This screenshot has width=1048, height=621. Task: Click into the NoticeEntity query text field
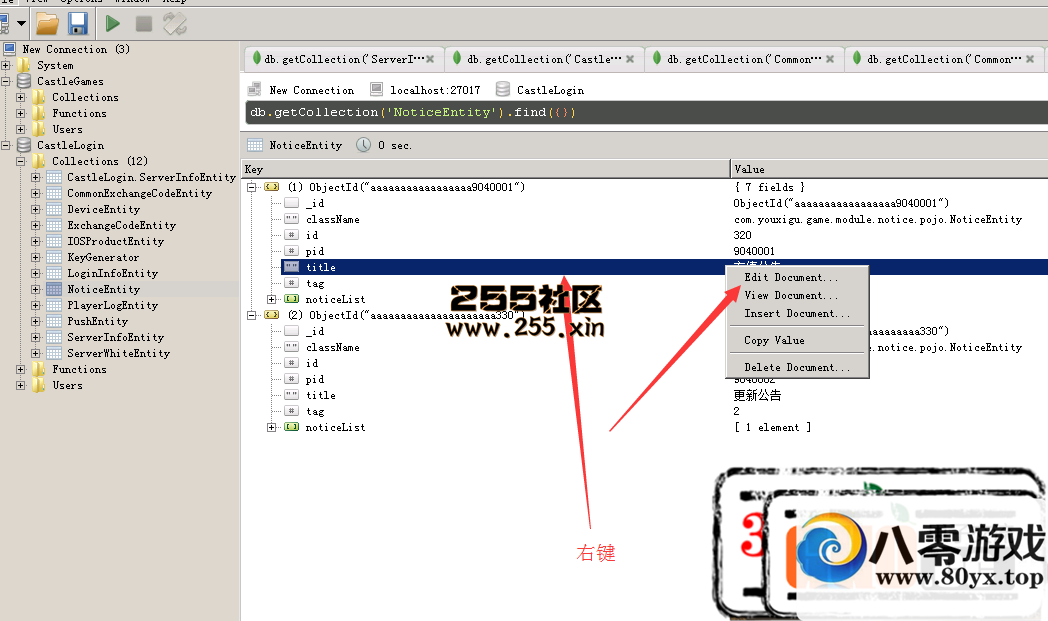click(640, 112)
